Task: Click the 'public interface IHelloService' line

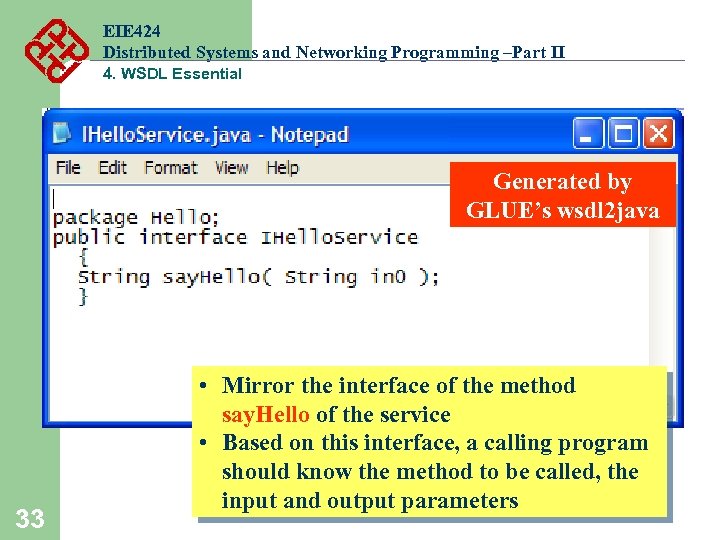Action: (x=236, y=238)
